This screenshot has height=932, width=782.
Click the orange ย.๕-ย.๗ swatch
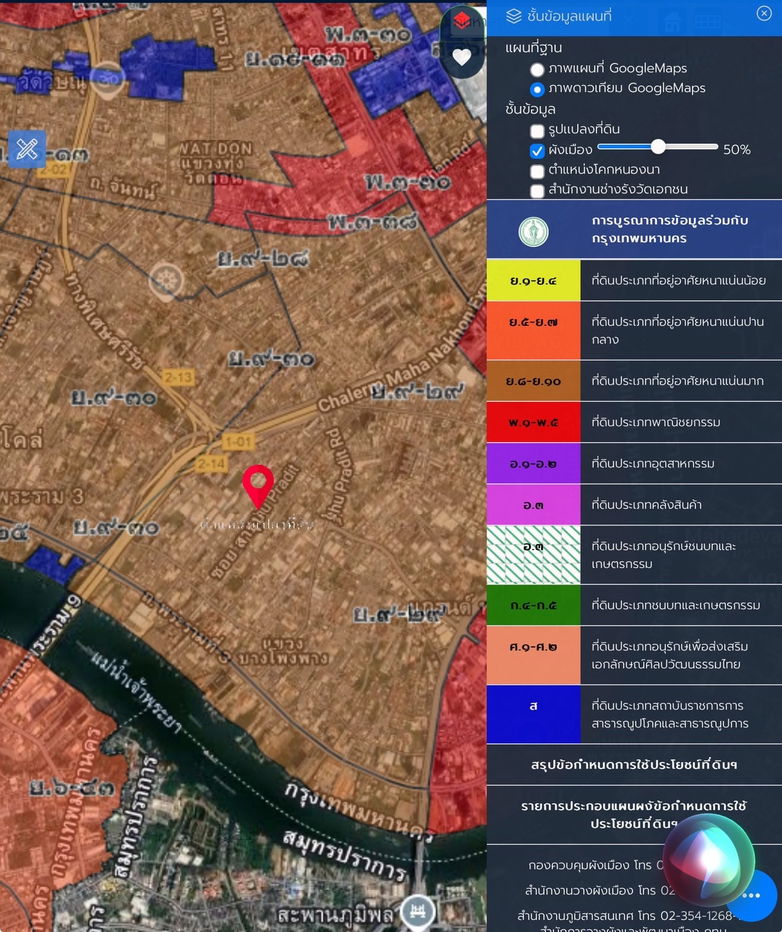tap(533, 330)
